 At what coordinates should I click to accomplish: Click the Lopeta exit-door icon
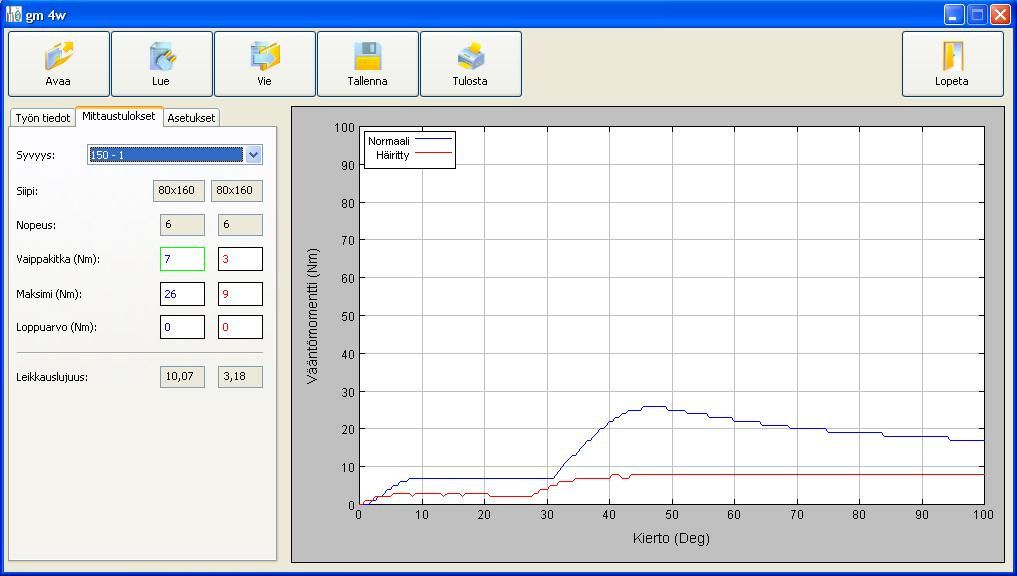coord(953,56)
